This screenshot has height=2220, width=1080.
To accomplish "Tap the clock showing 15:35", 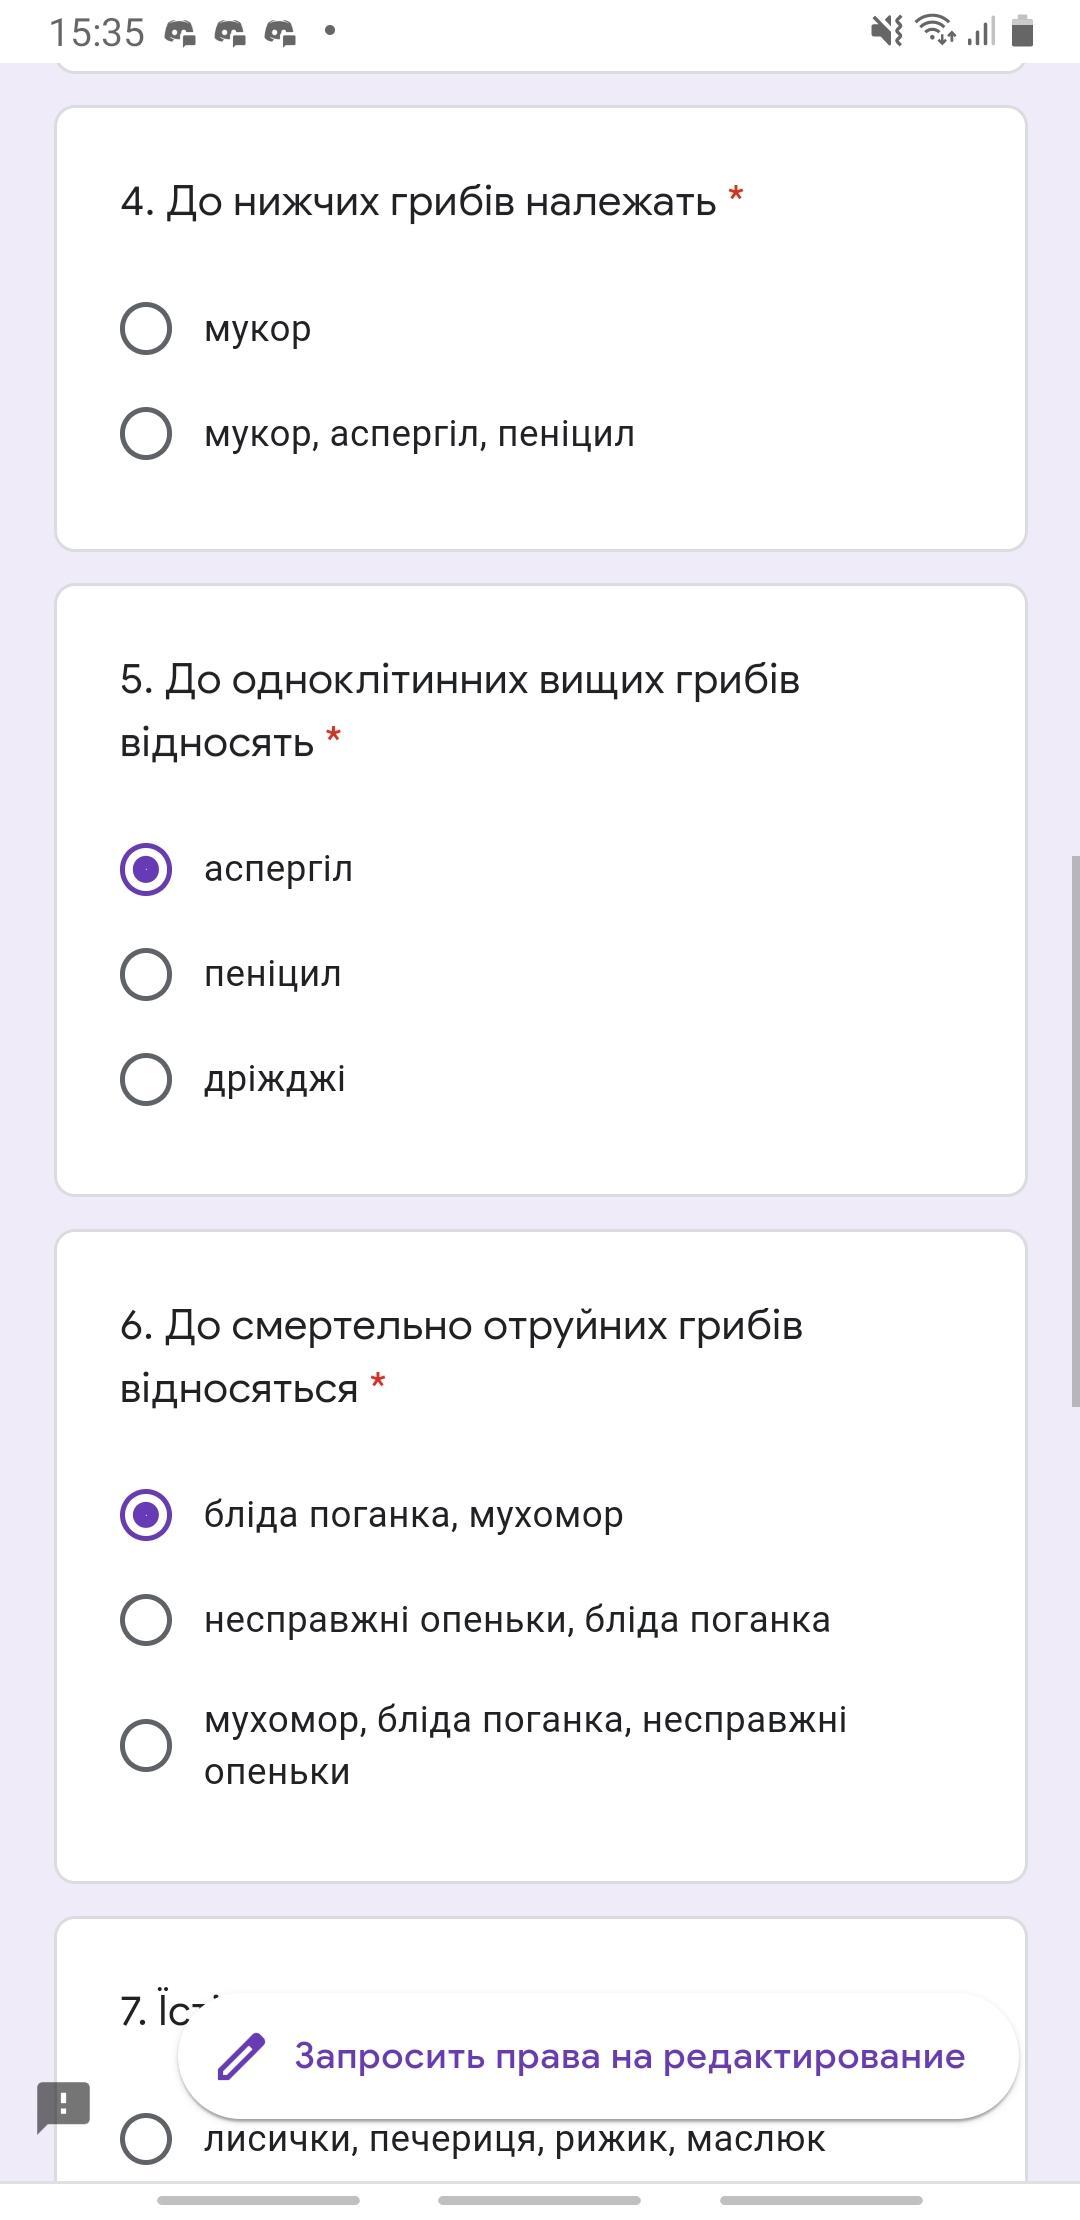I will (97, 33).
